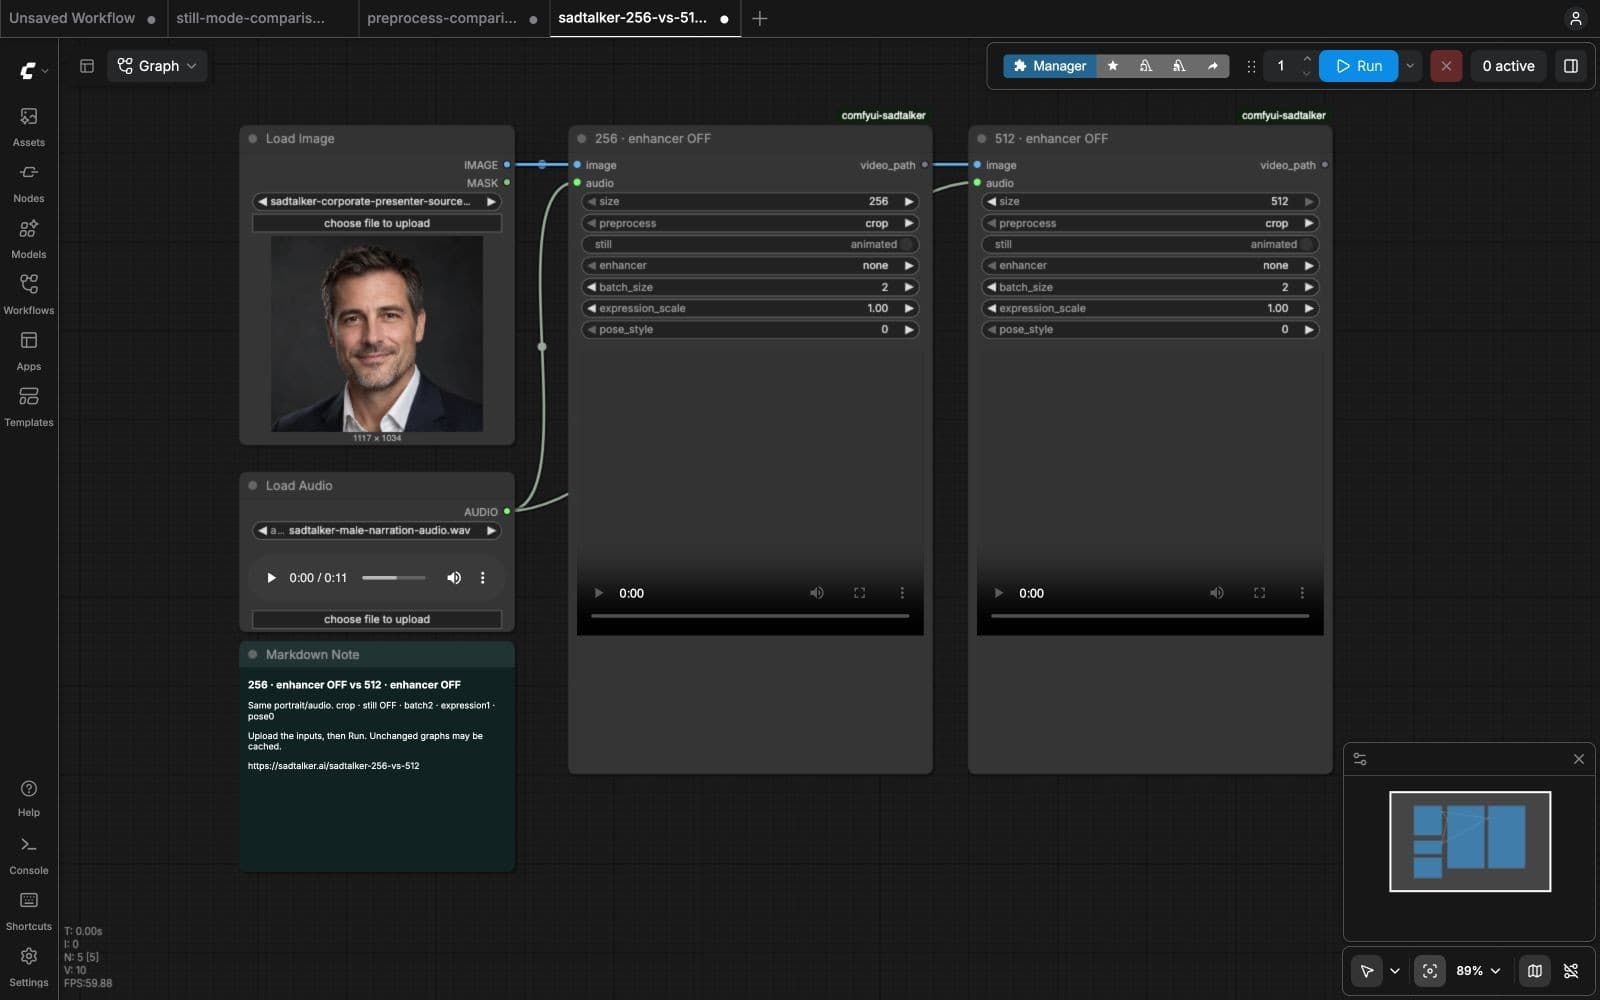Screen dimensions: 1600x1000
Task: Collapse the 512 enhancer OFF node dot
Action: tap(982, 139)
